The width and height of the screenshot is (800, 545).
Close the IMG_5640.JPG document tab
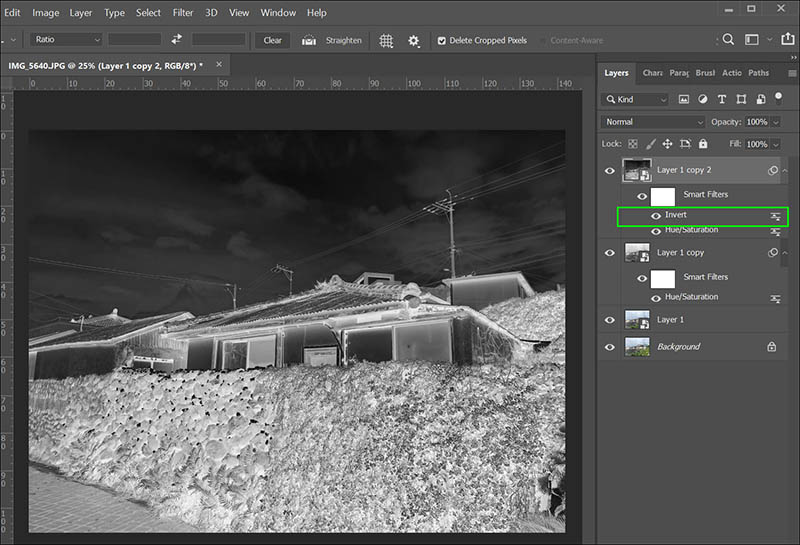219,64
